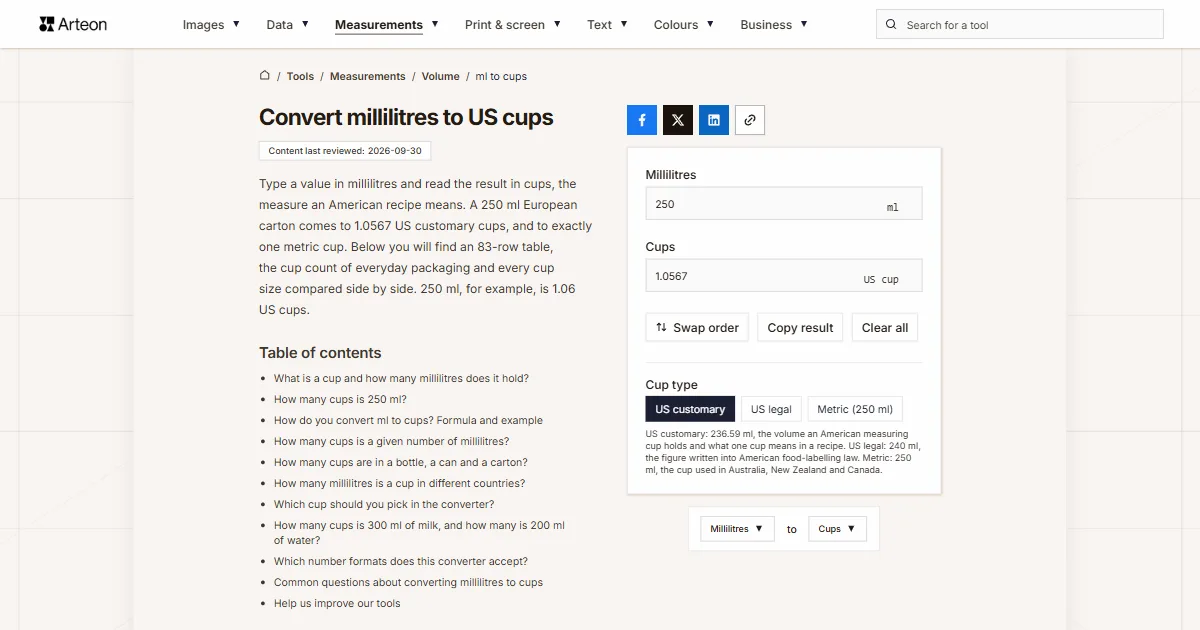Click the search magnifier icon
The width and height of the screenshot is (1200, 630).
[x=892, y=25]
